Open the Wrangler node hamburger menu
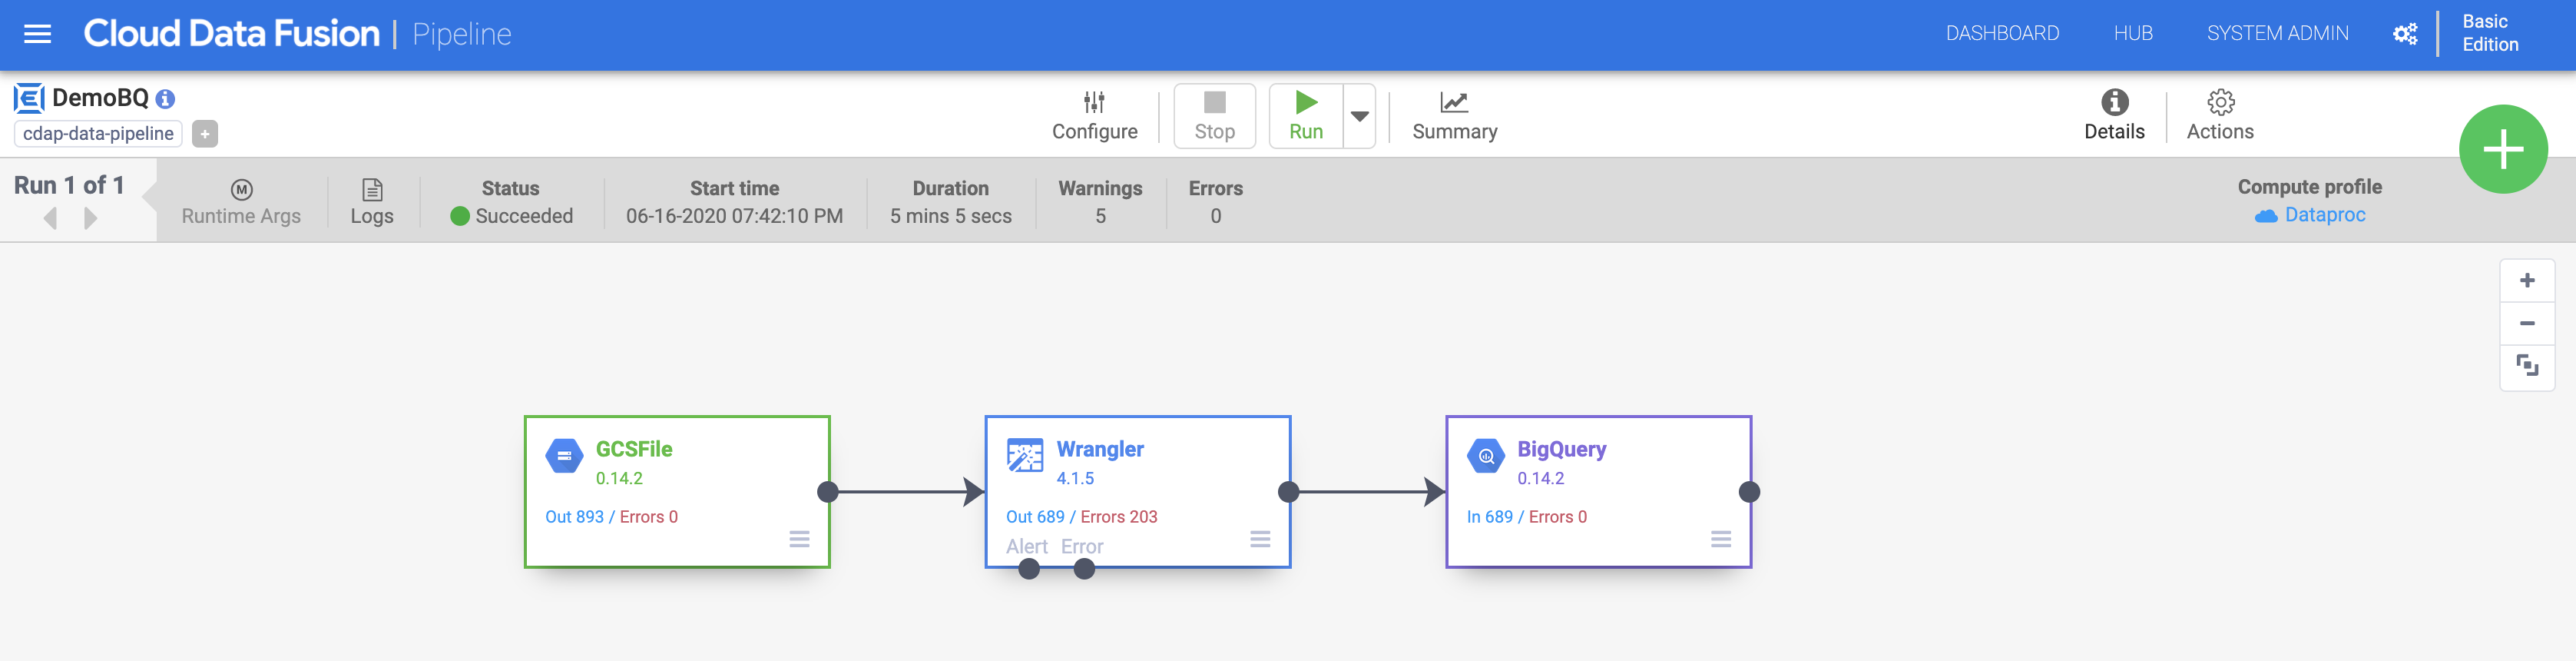2576x661 pixels. click(x=1260, y=539)
